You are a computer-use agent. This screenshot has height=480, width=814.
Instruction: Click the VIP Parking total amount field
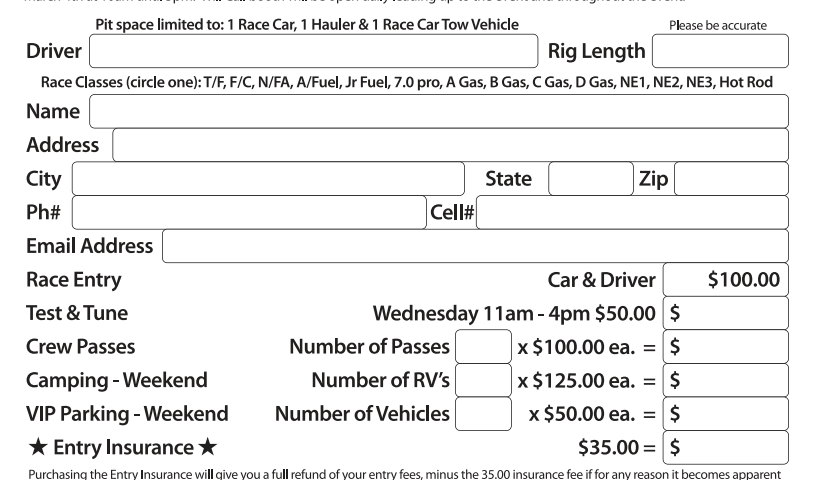point(725,413)
